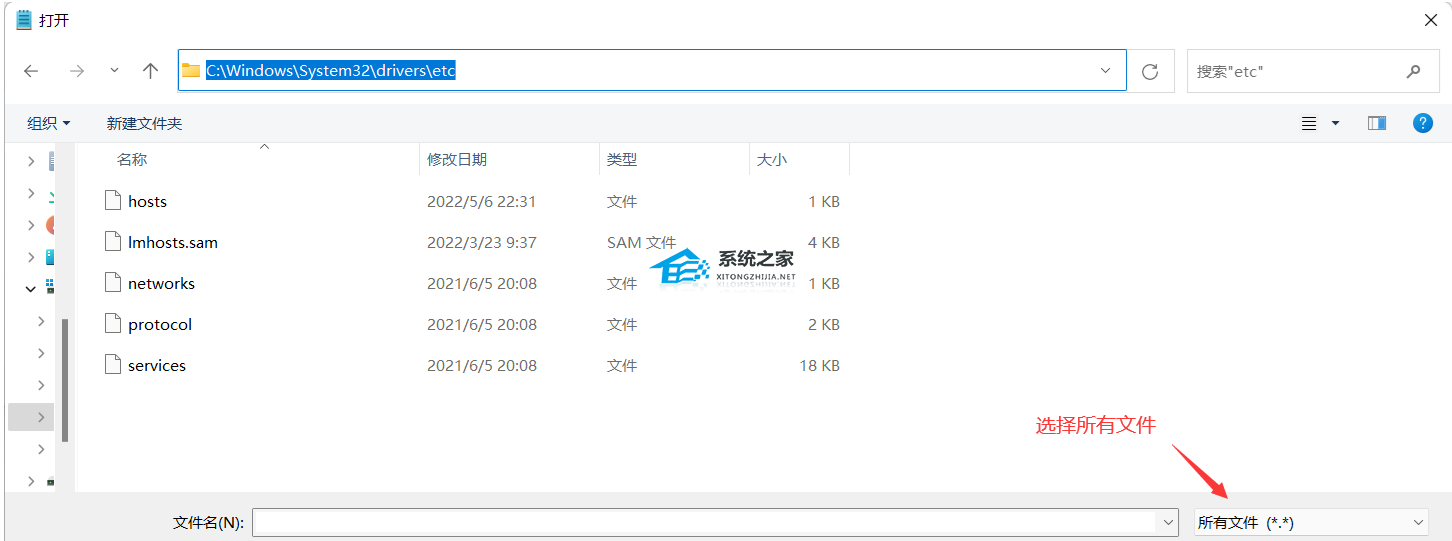Click hosts date 2022/5/6 22:31
This screenshot has width=1452, height=541.
(x=482, y=201)
